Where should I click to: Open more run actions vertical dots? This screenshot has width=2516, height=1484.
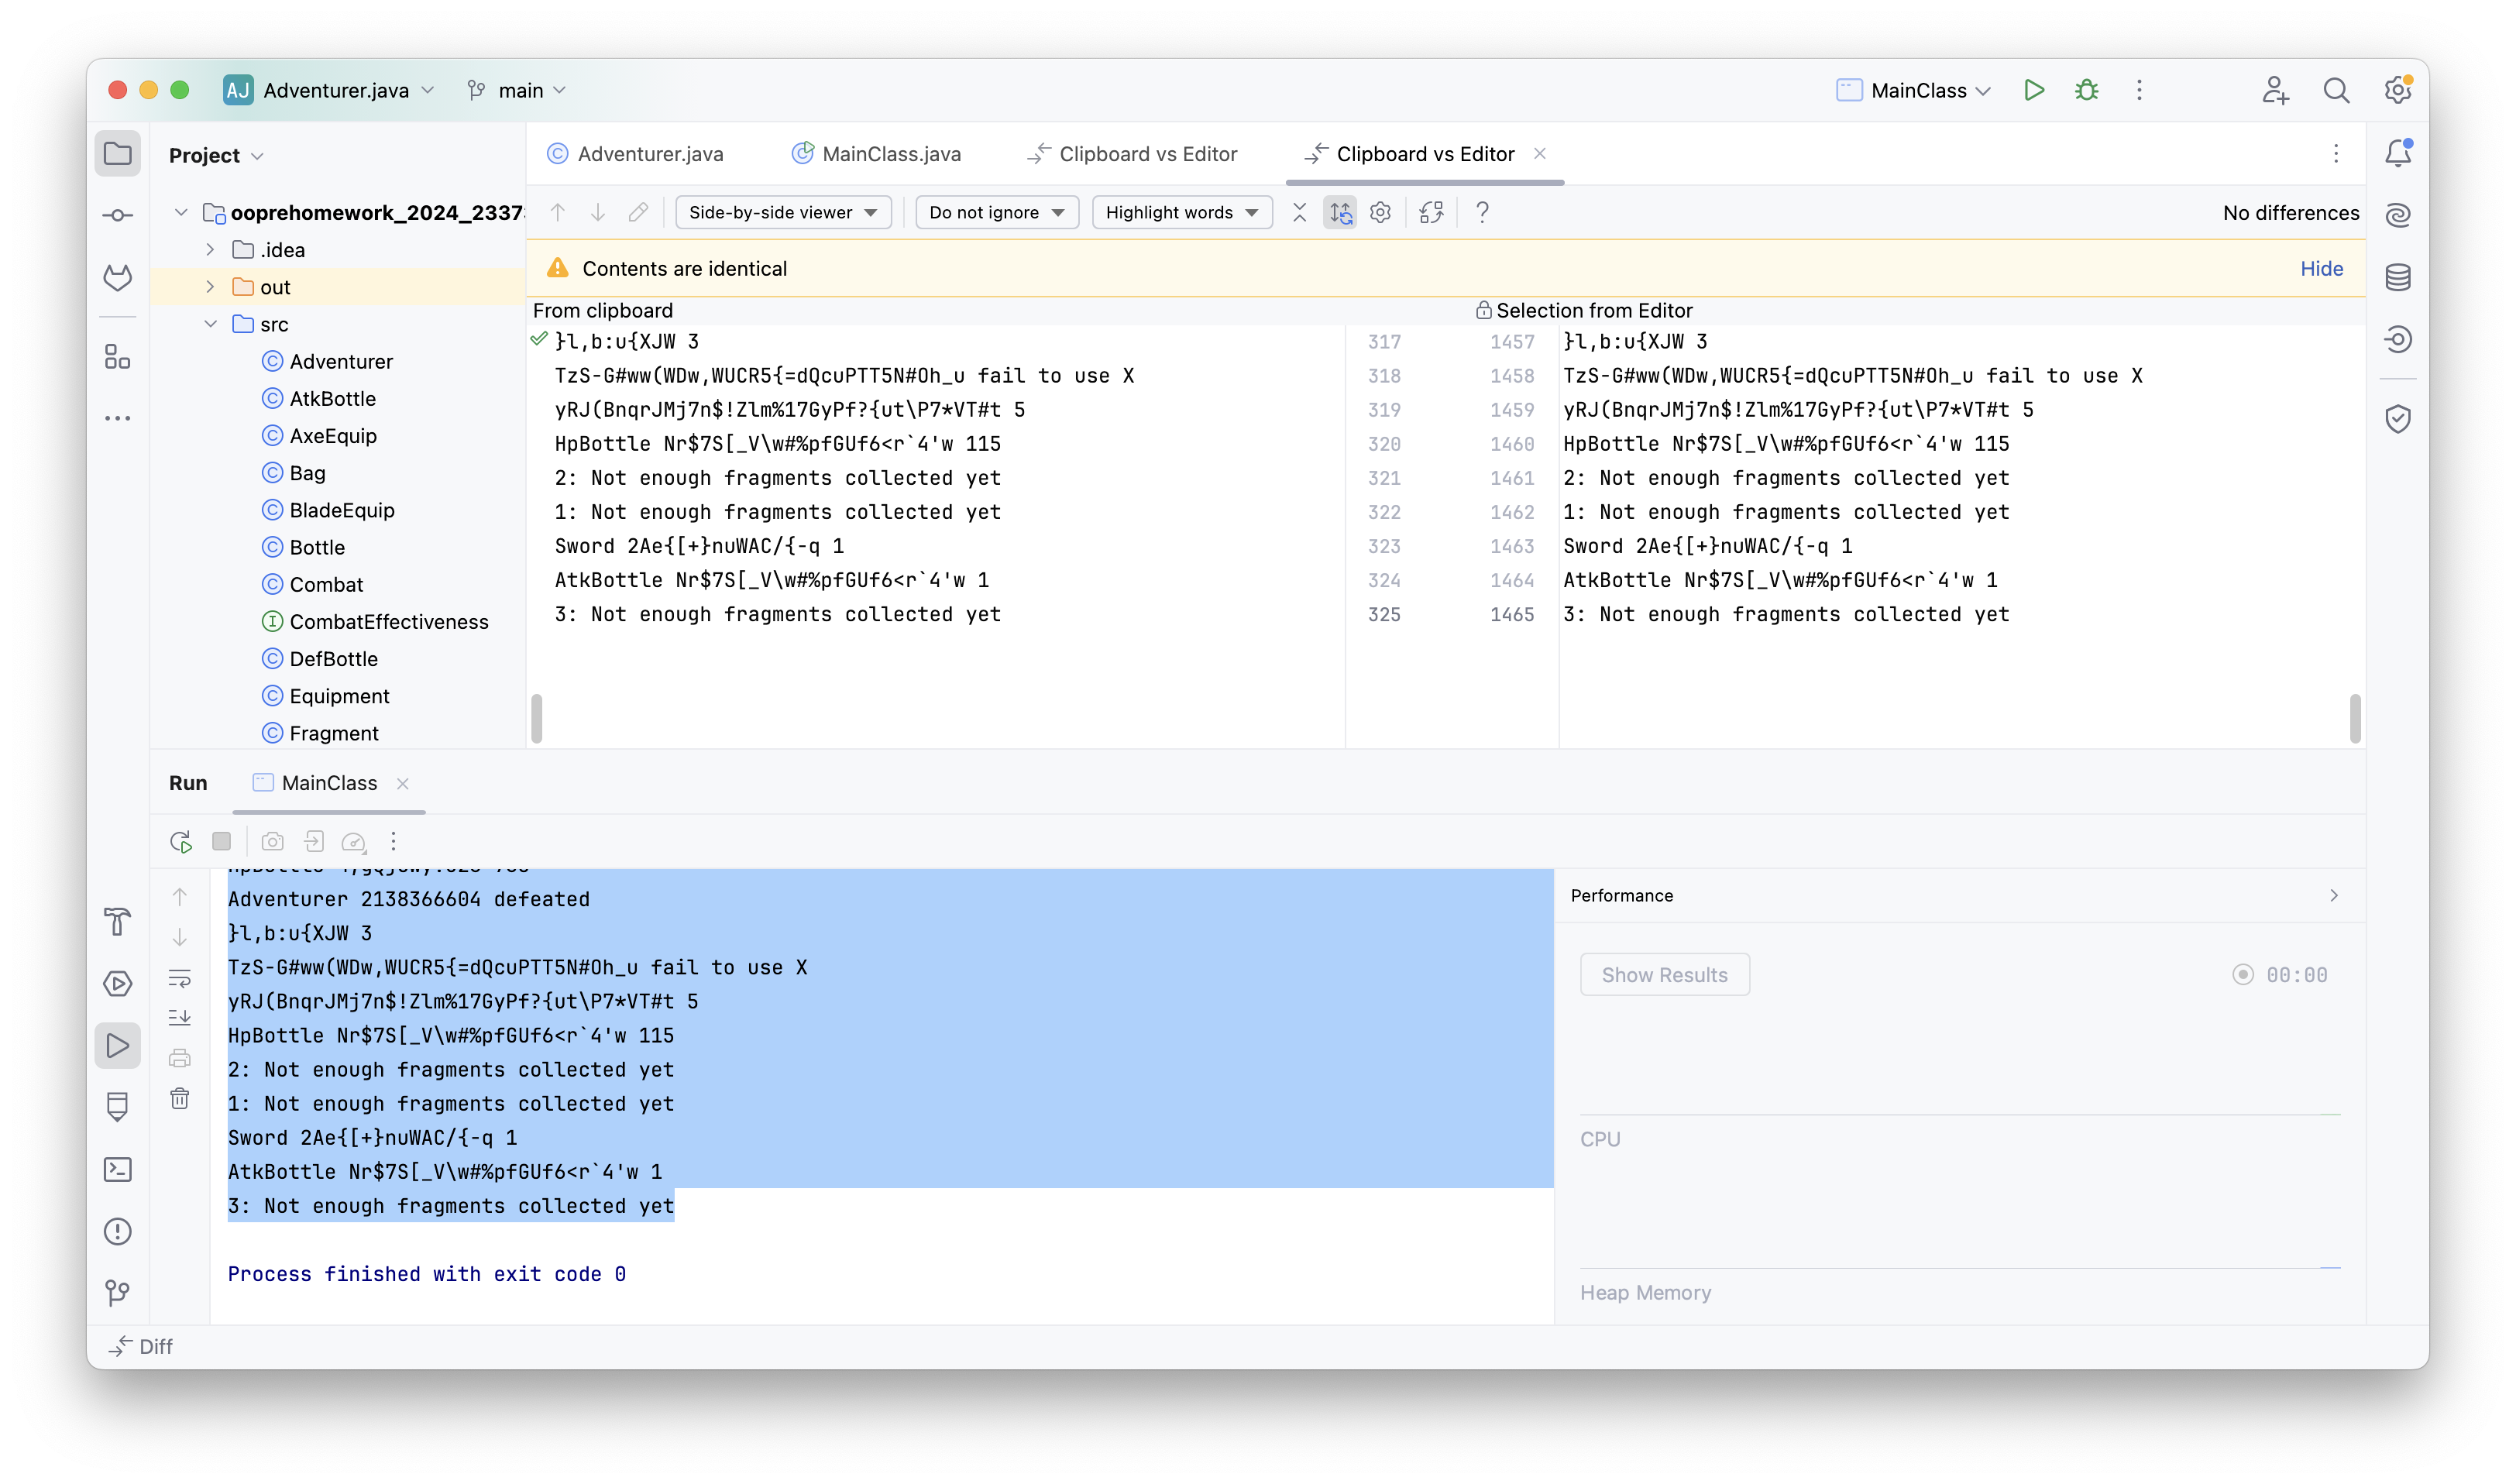[x=2139, y=90]
